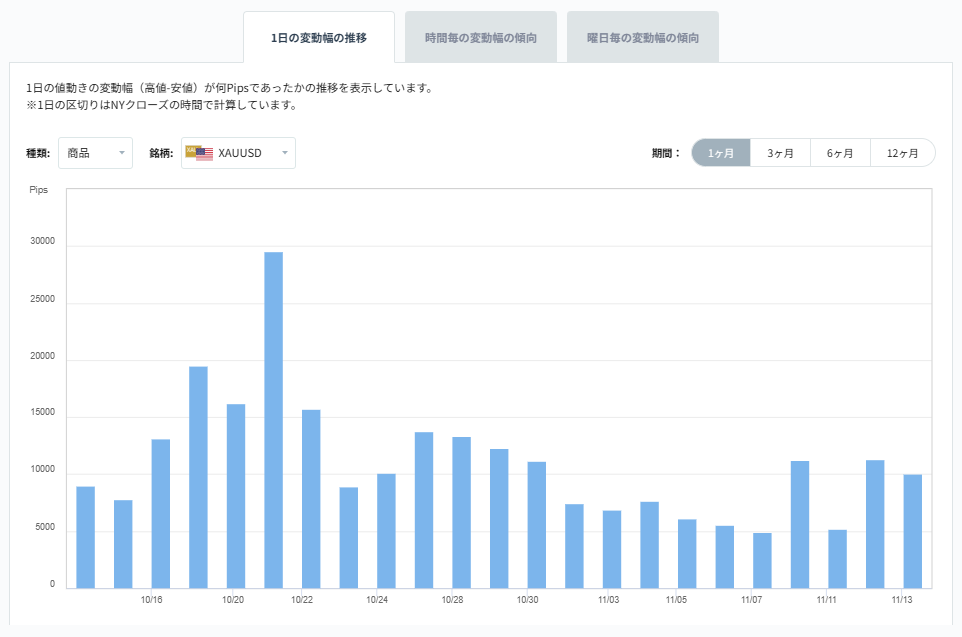Select the 1ヶ月 period option

point(720,152)
